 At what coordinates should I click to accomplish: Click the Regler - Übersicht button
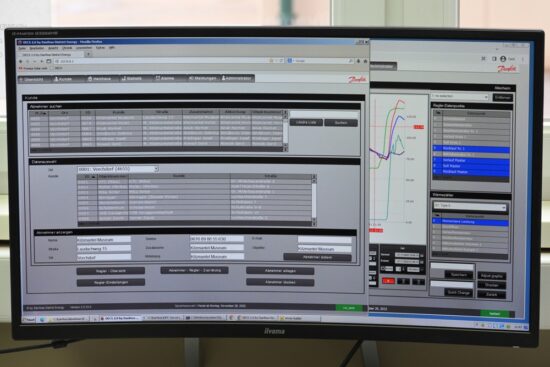(x=110, y=271)
